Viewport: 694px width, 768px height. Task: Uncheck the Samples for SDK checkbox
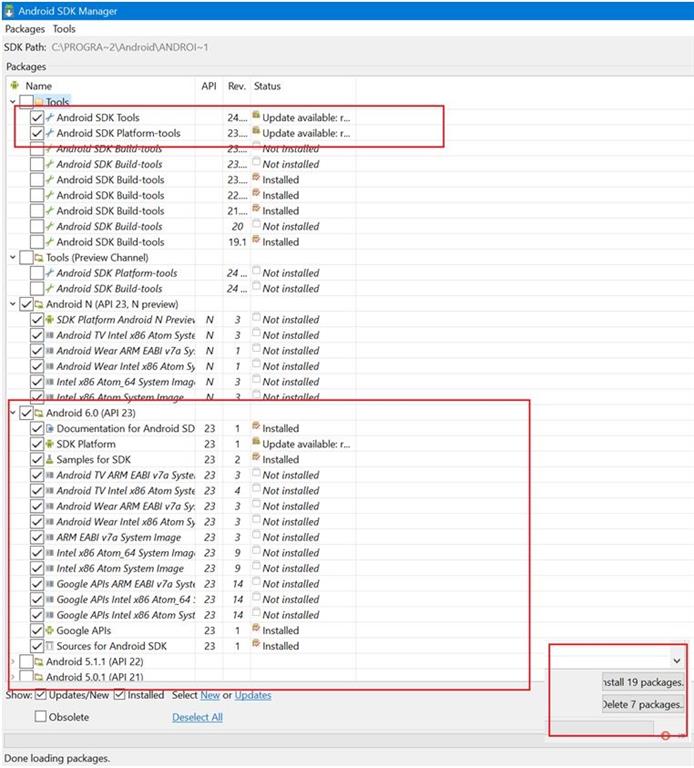coord(37,459)
